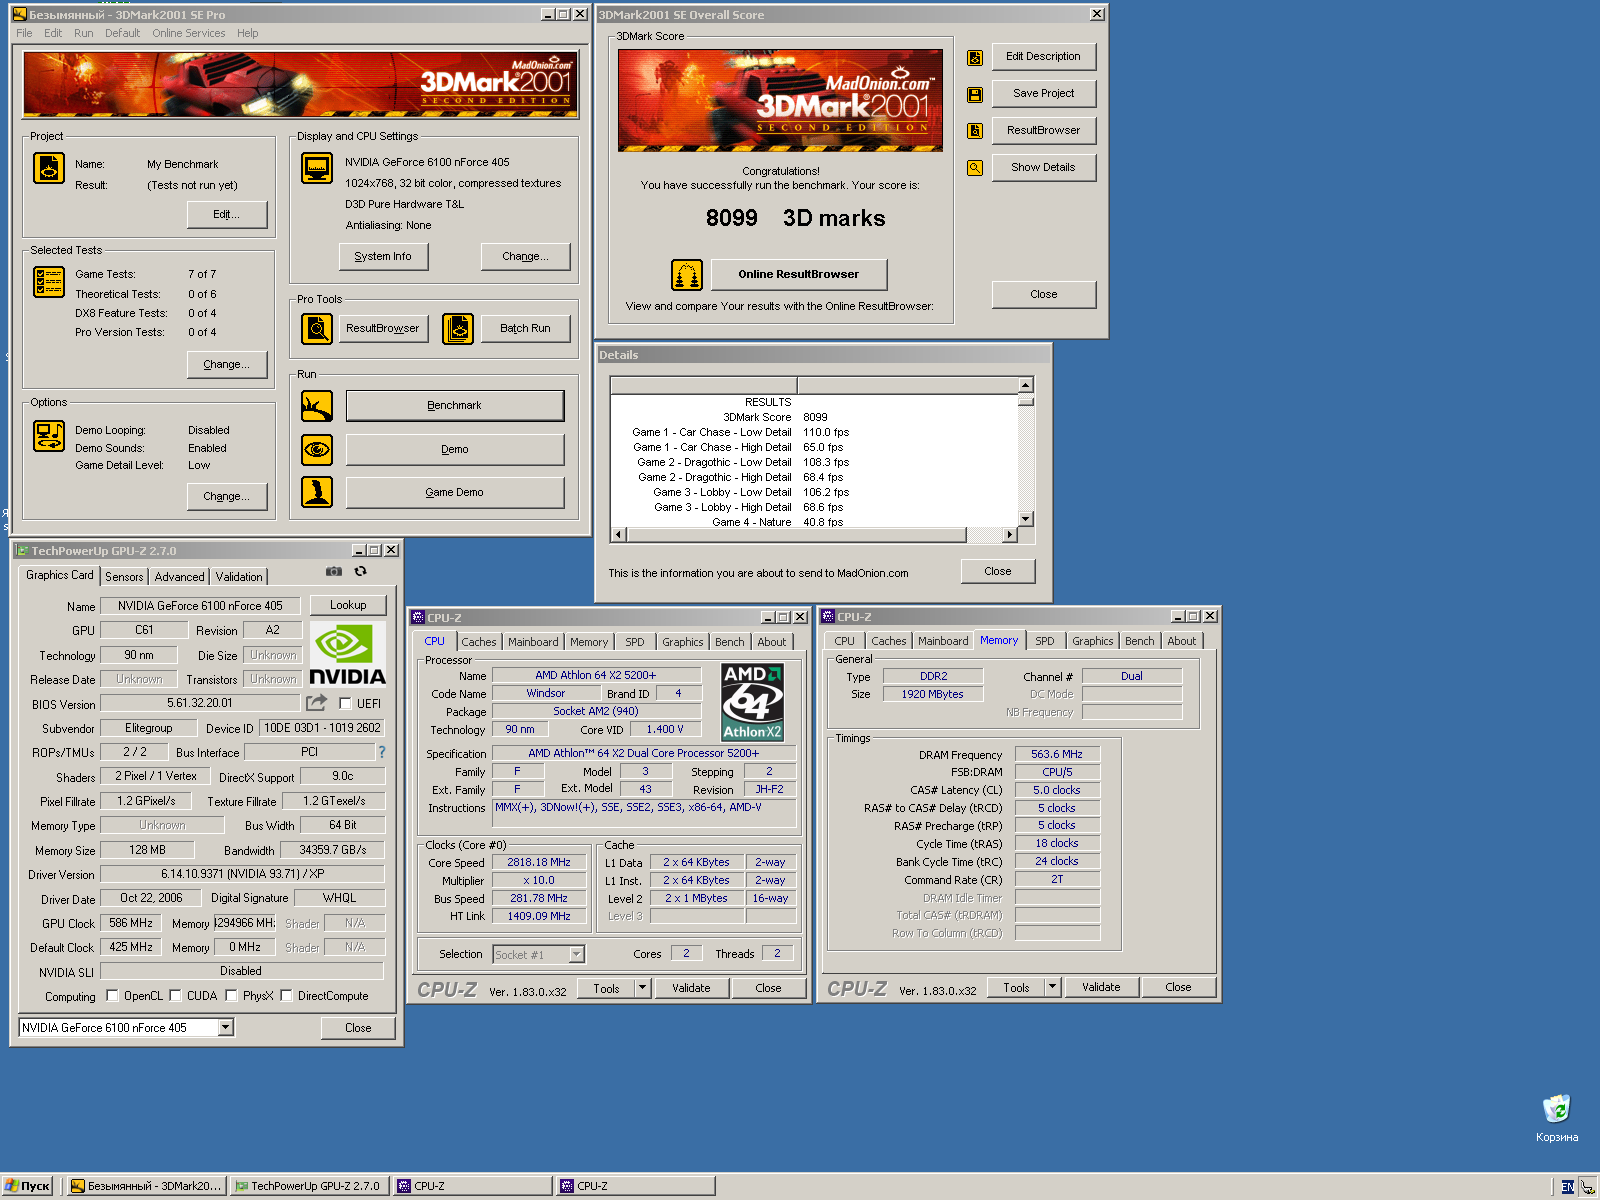The height and width of the screenshot is (1200, 1600).
Task: Click the network tray icon
Action: [x=1587, y=1187]
